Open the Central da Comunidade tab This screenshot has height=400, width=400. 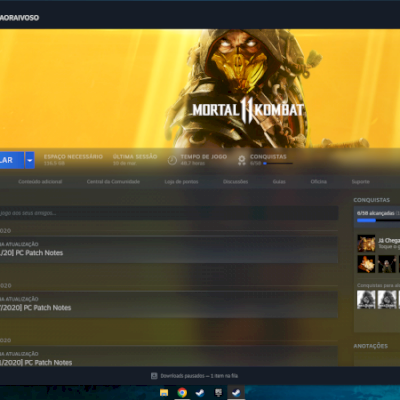(113, 182)
